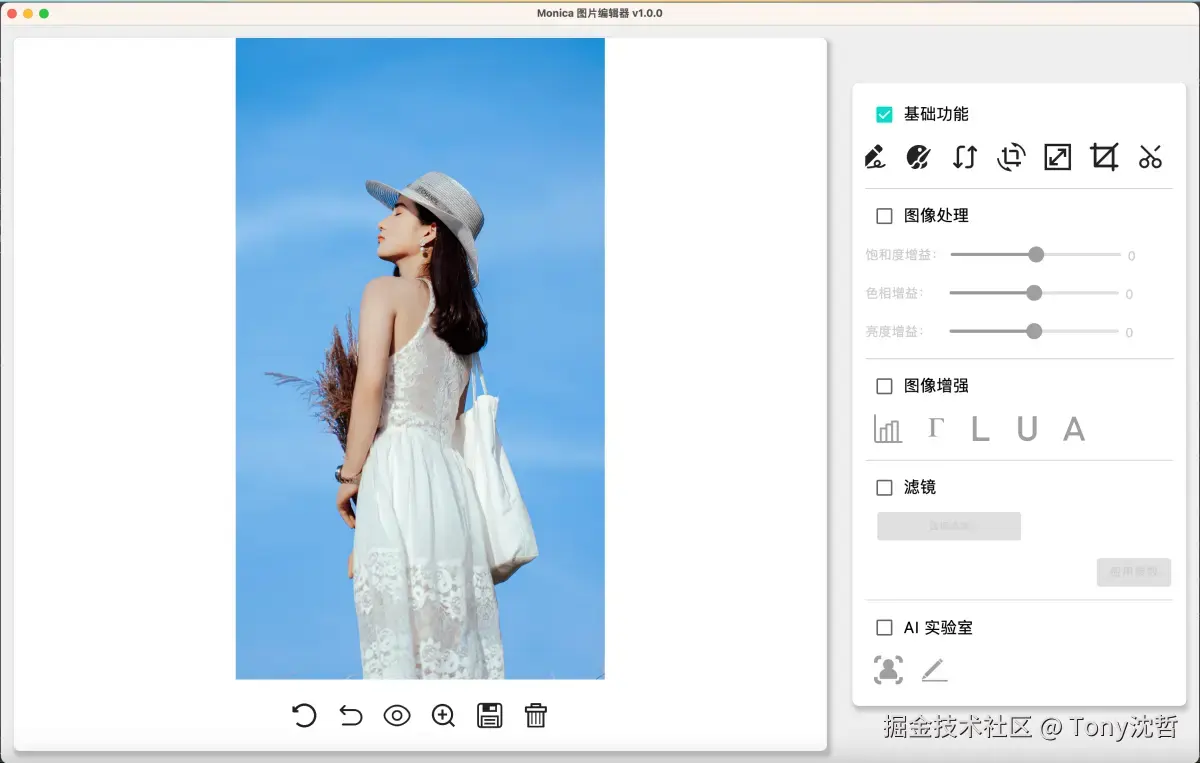Apply the U enhancement option

[1027, 429]
